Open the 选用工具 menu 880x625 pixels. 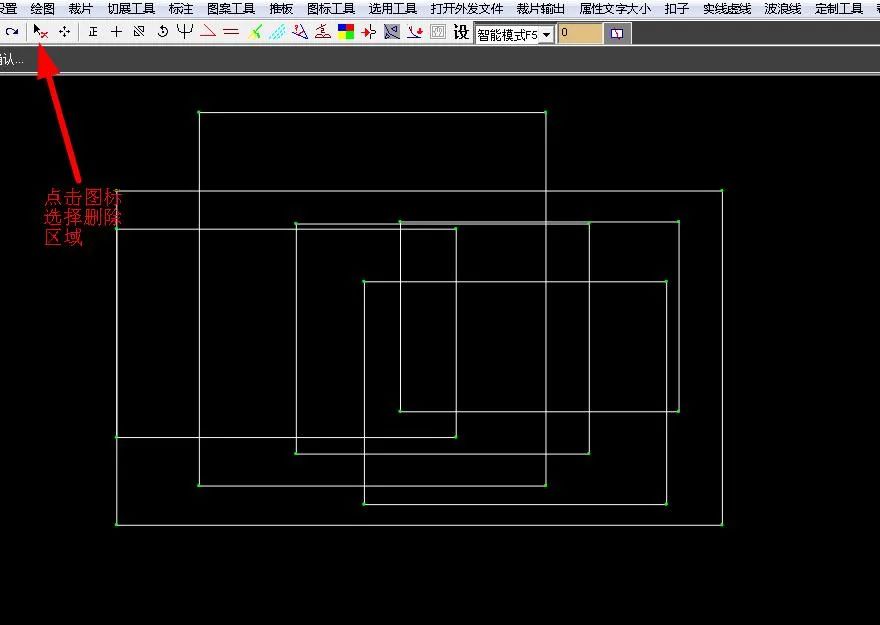tap(393, 9)
